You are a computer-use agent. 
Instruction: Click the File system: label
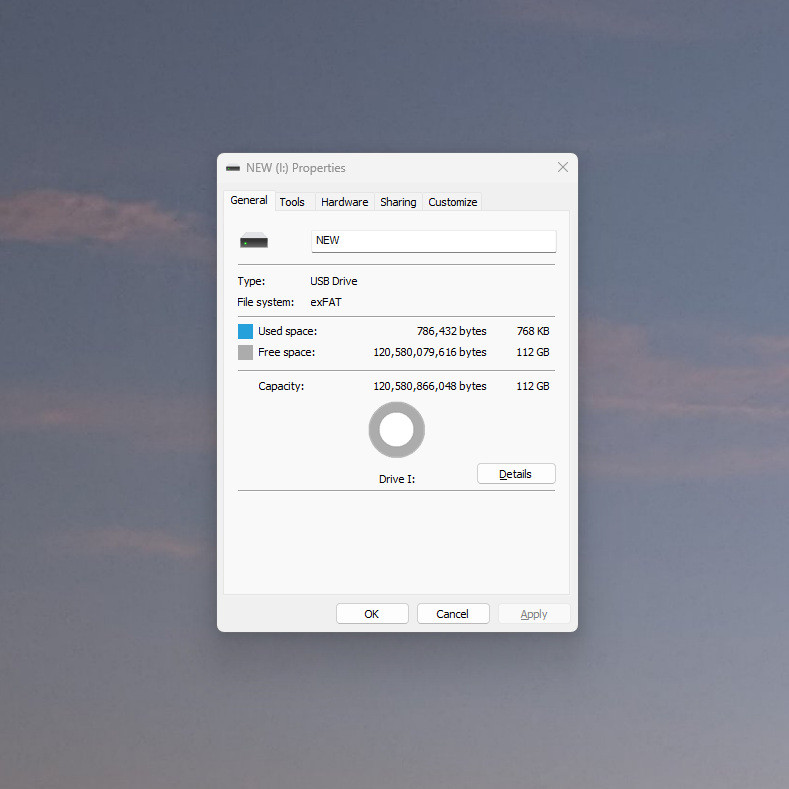(265, 302)
